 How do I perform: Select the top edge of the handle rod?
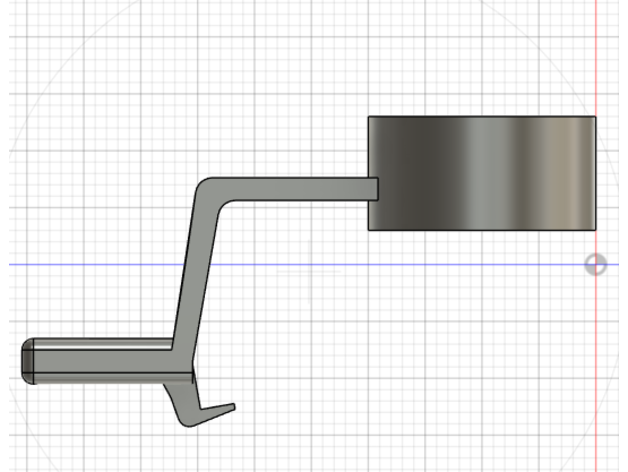tap(100, 340)
